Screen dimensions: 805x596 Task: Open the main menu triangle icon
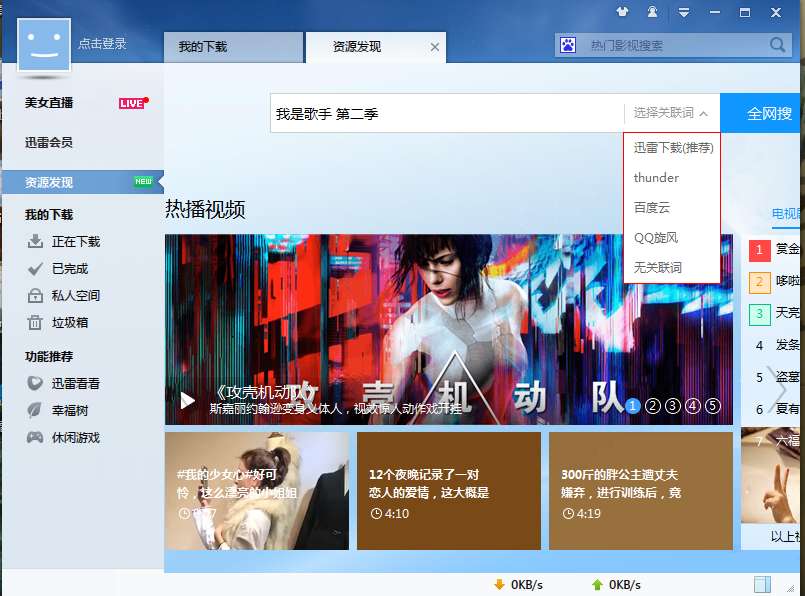tap(684, 12)
